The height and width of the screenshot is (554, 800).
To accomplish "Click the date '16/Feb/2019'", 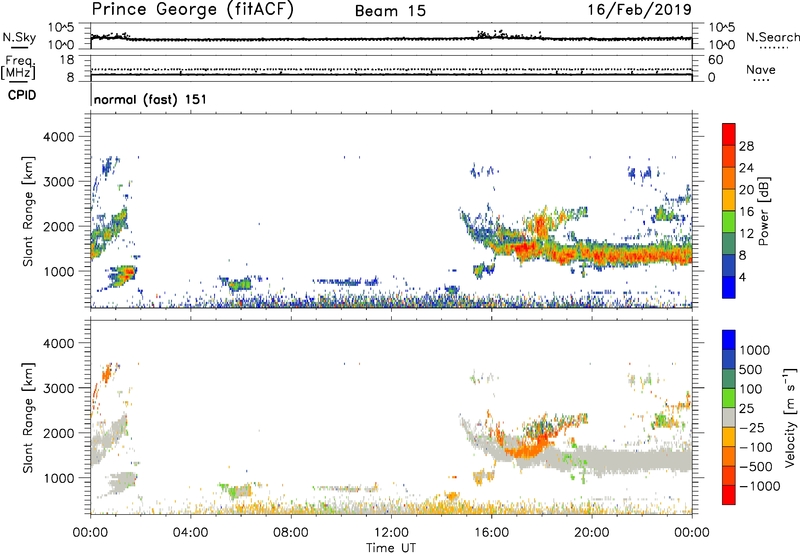I will 639,9.
